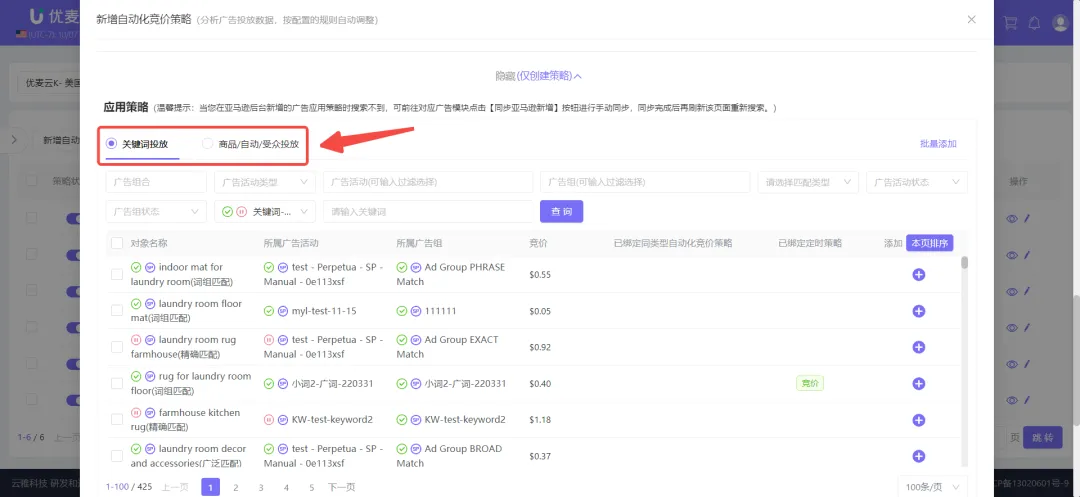Add laundry room decor and accessories keyword
The width and height of the screenshot is (1080, 497).
[x=918, y=456]
